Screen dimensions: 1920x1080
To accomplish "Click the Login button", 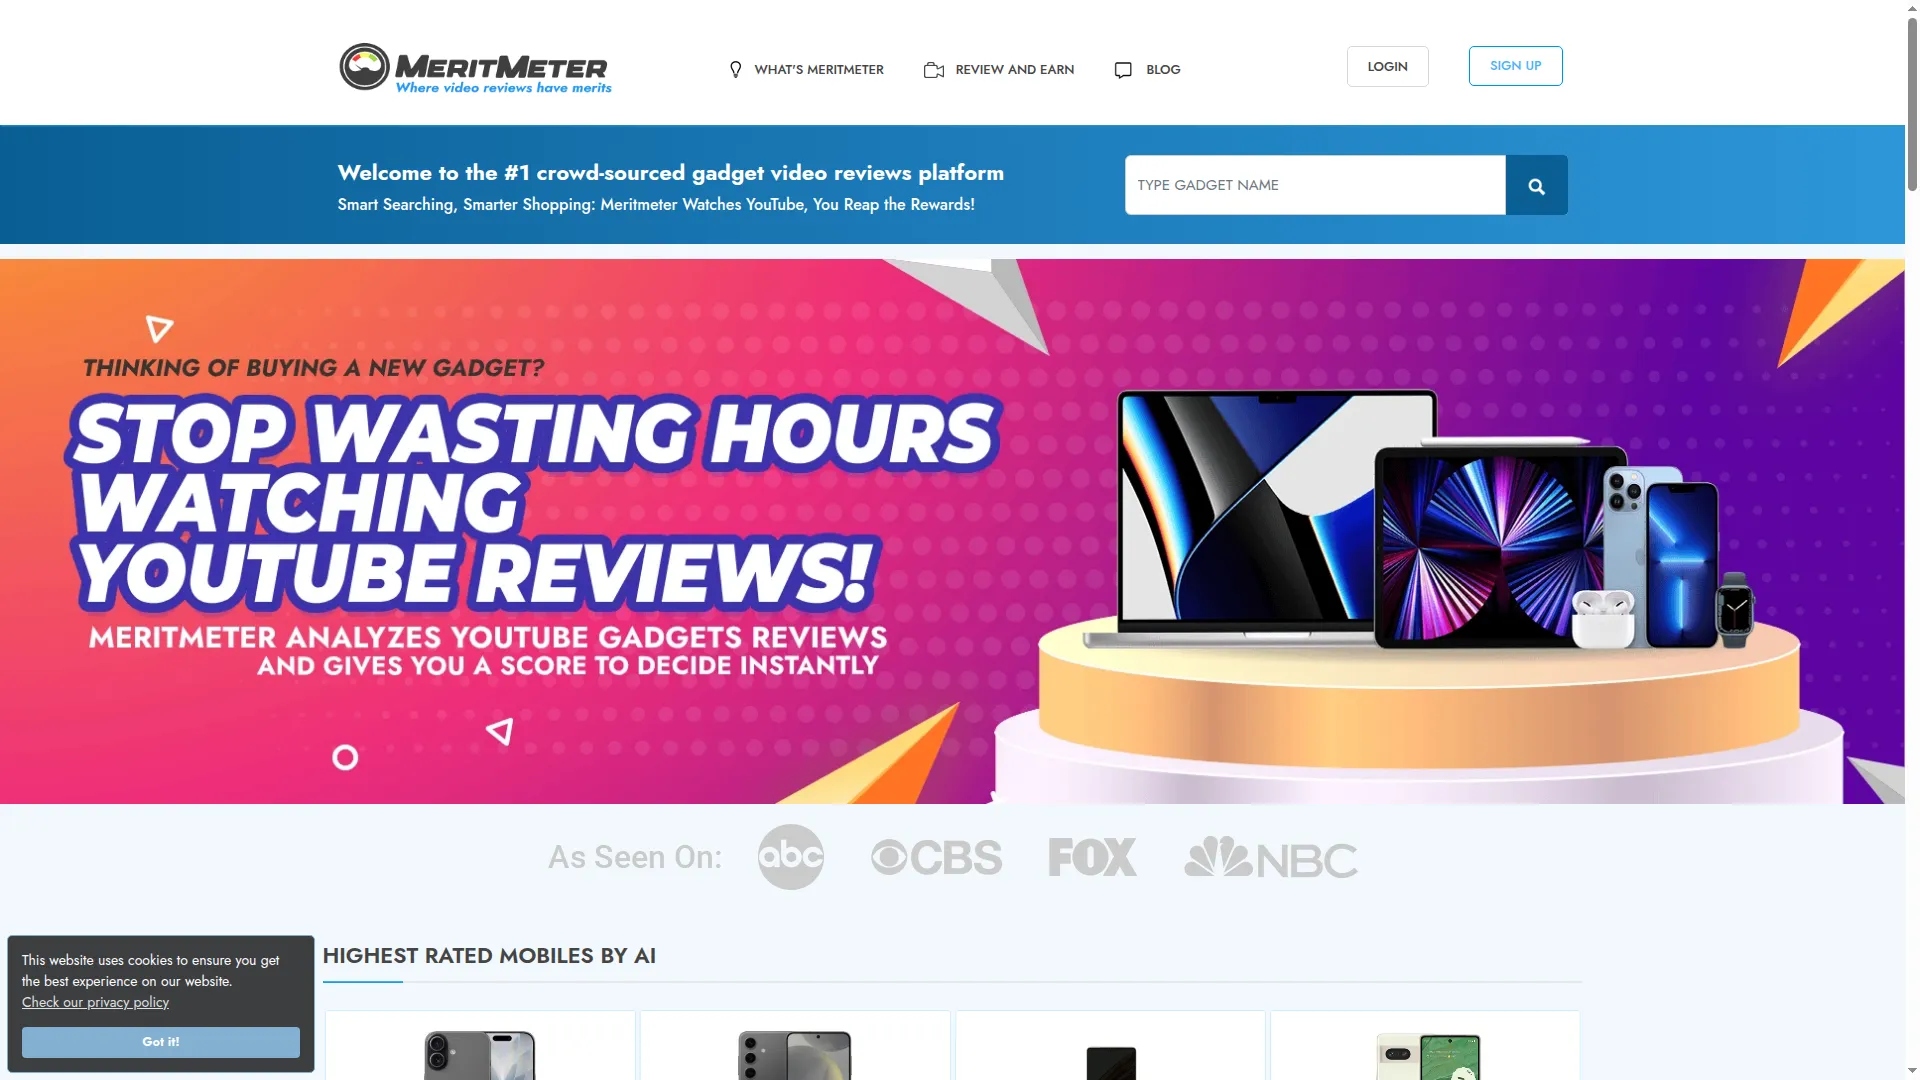I will (1388, 66).
